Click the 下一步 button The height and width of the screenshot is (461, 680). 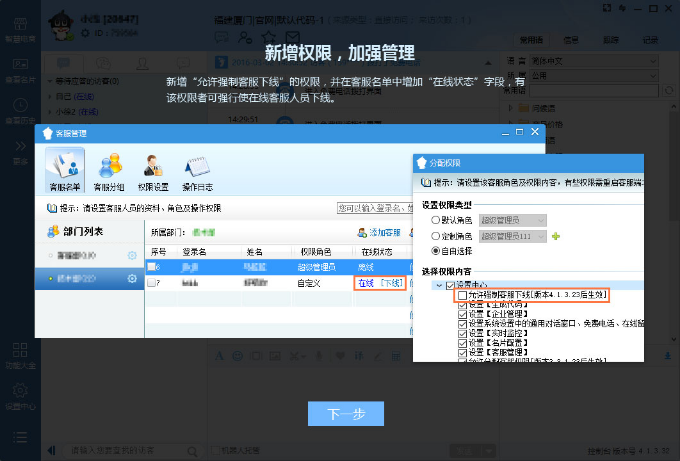click(345, 413)
